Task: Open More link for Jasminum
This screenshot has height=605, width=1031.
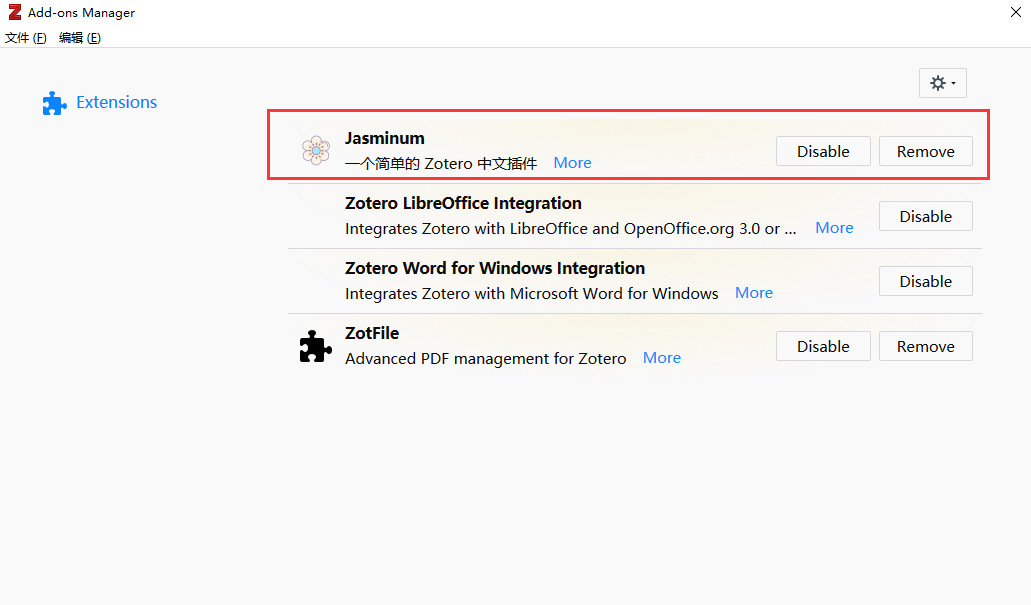Action: coord(572,163)
